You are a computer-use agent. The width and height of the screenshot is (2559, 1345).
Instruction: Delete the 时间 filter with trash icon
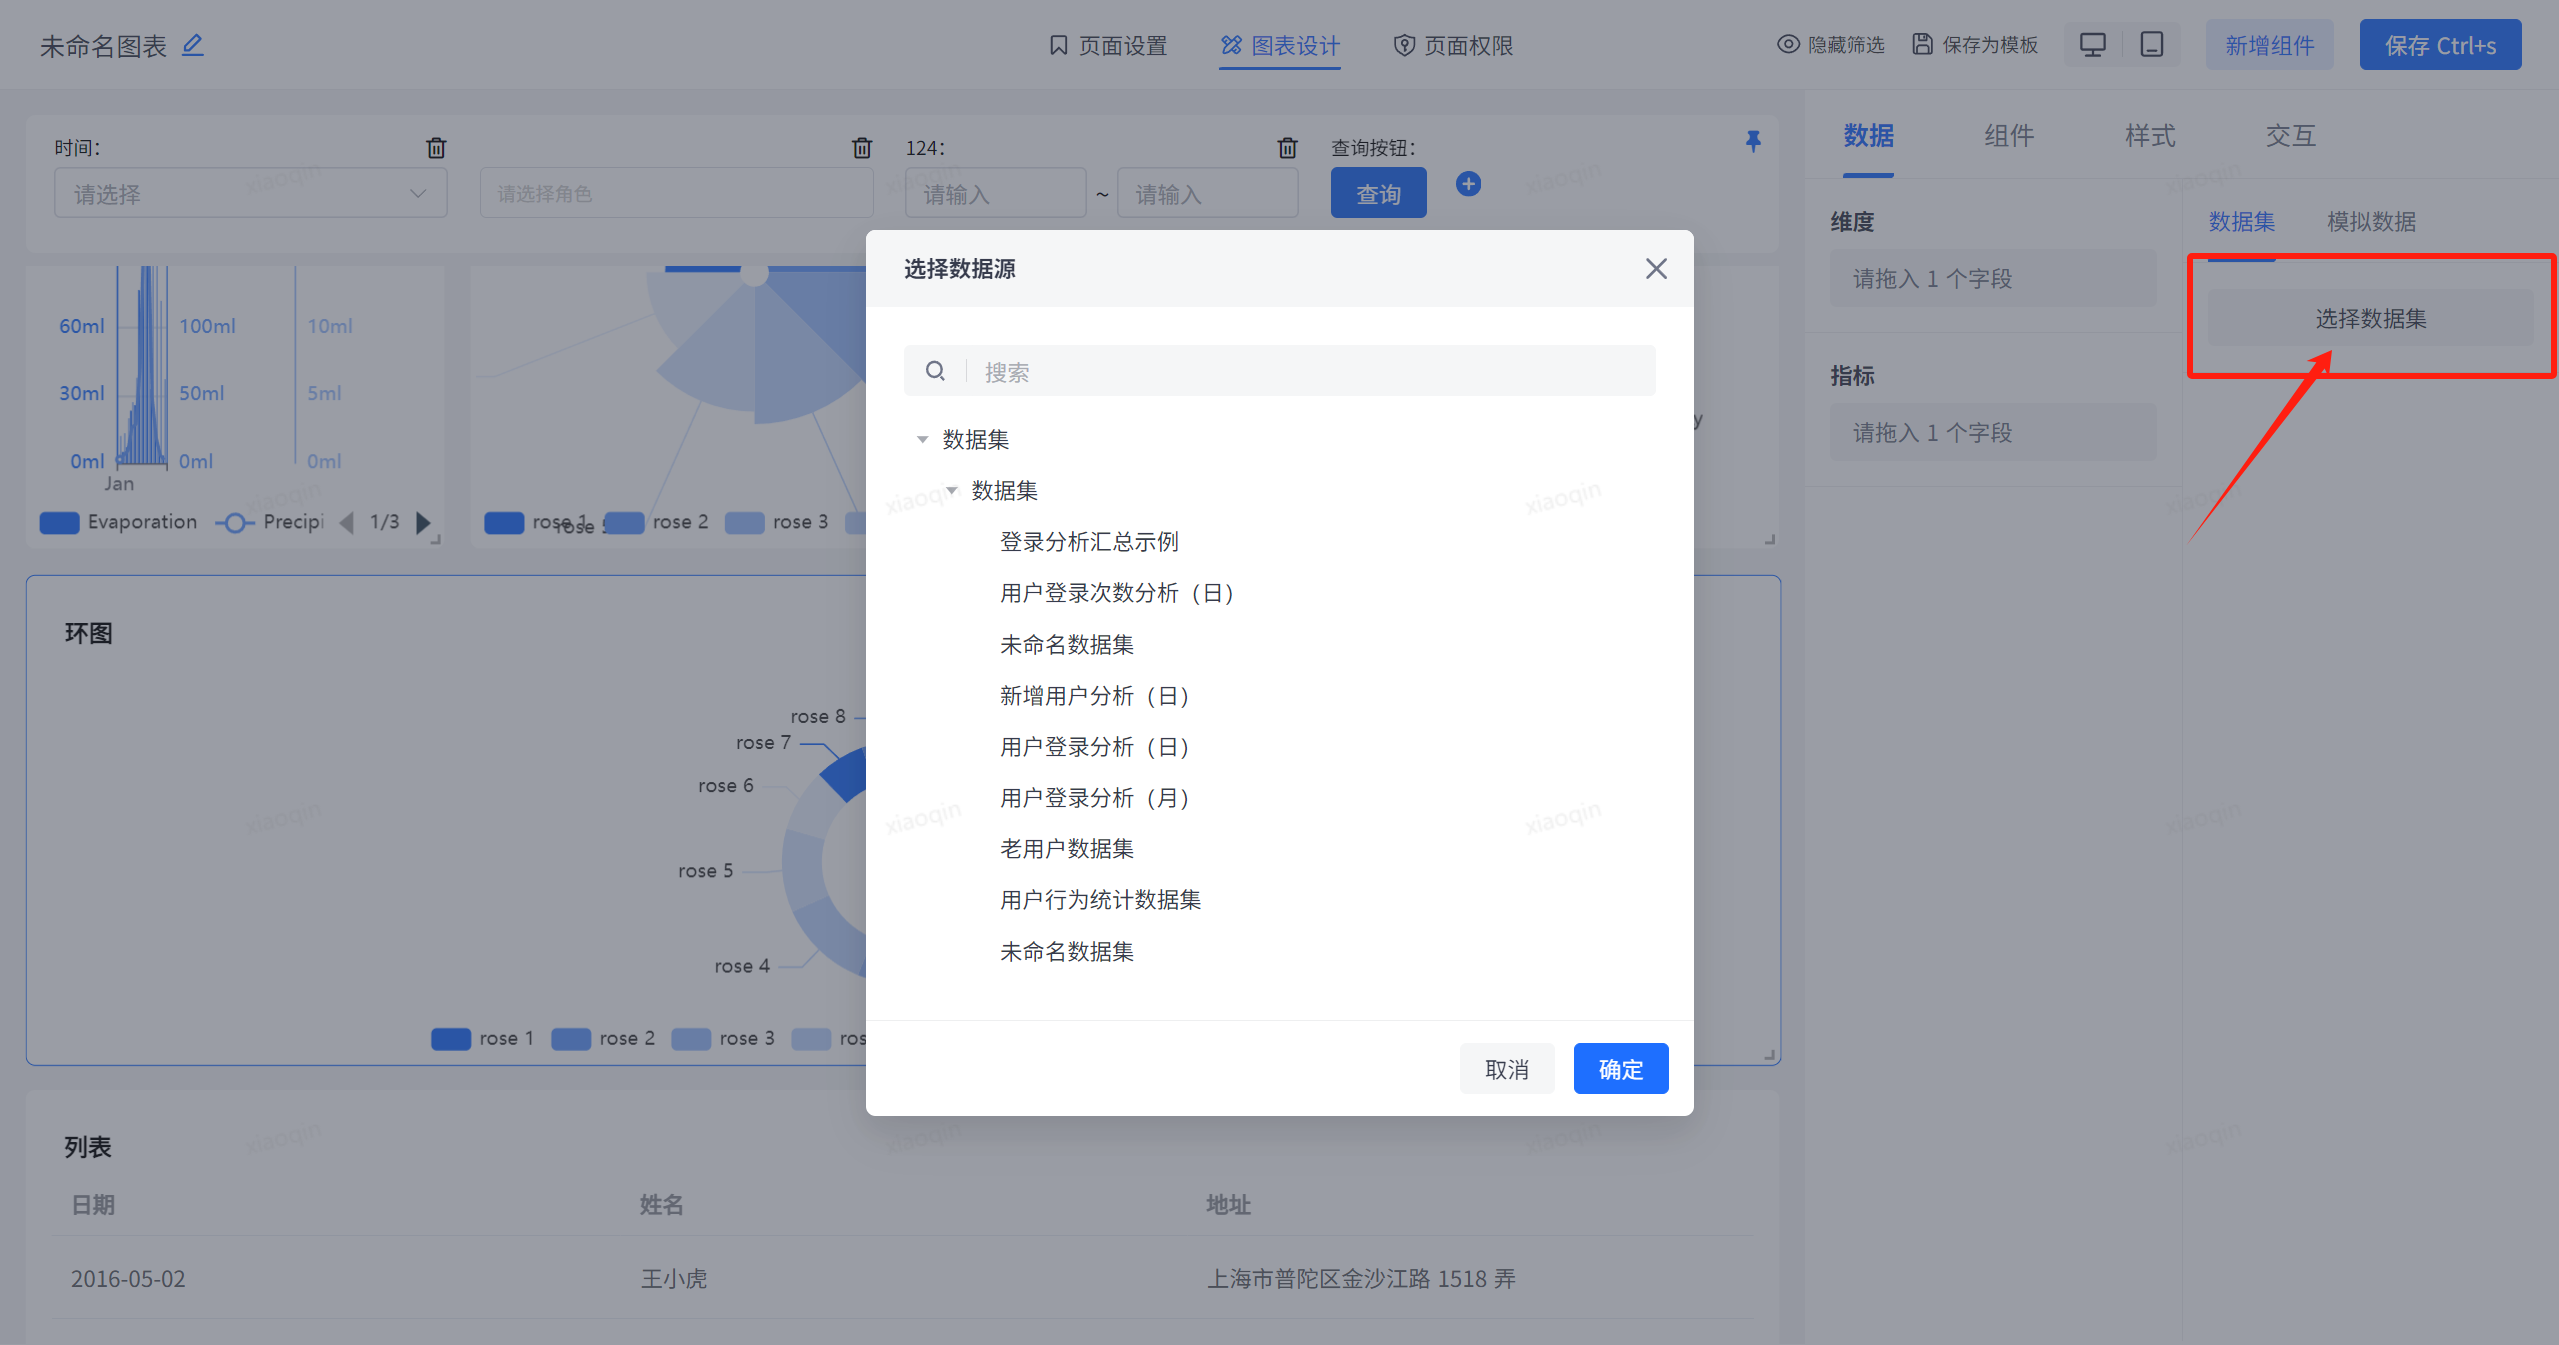(436, 148)
